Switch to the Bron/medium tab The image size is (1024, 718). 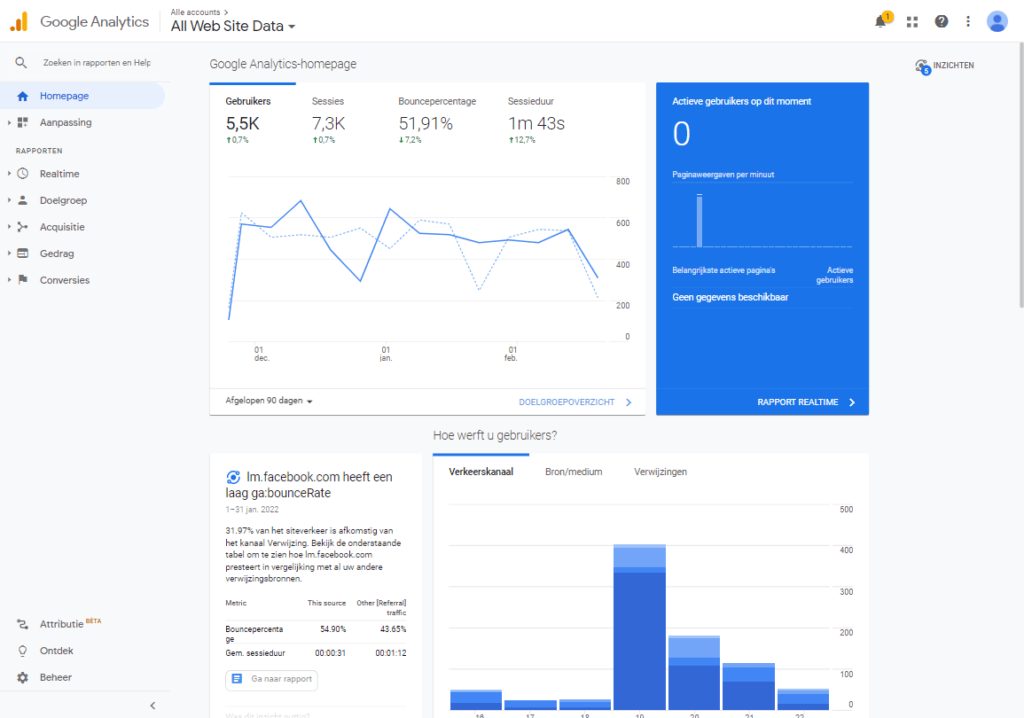pyautogui.click(x=573, y=471)
